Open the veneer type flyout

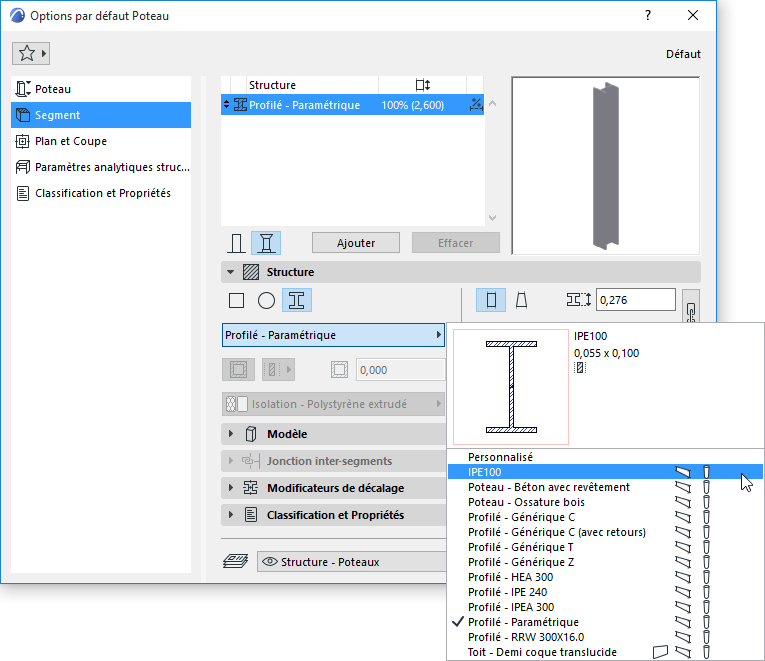(278, 369)
